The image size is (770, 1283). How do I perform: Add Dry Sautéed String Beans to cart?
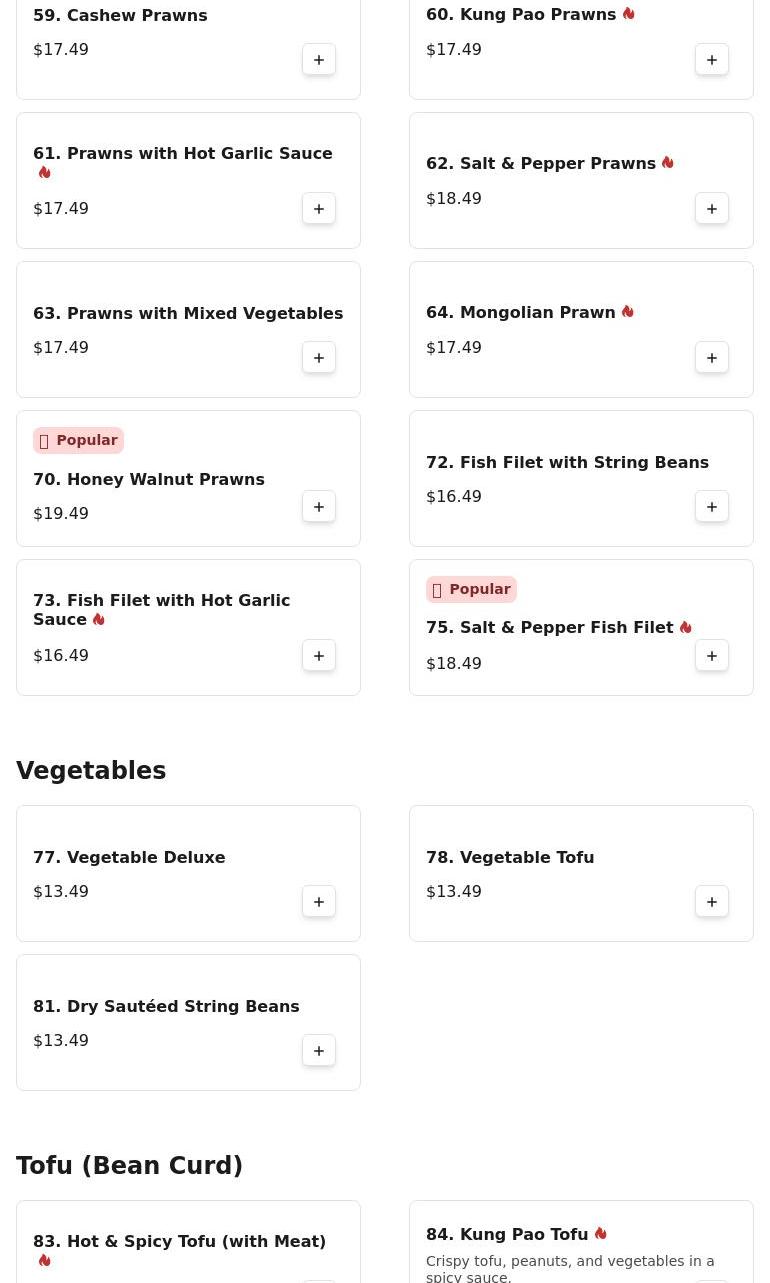(x=319, y=1051)
